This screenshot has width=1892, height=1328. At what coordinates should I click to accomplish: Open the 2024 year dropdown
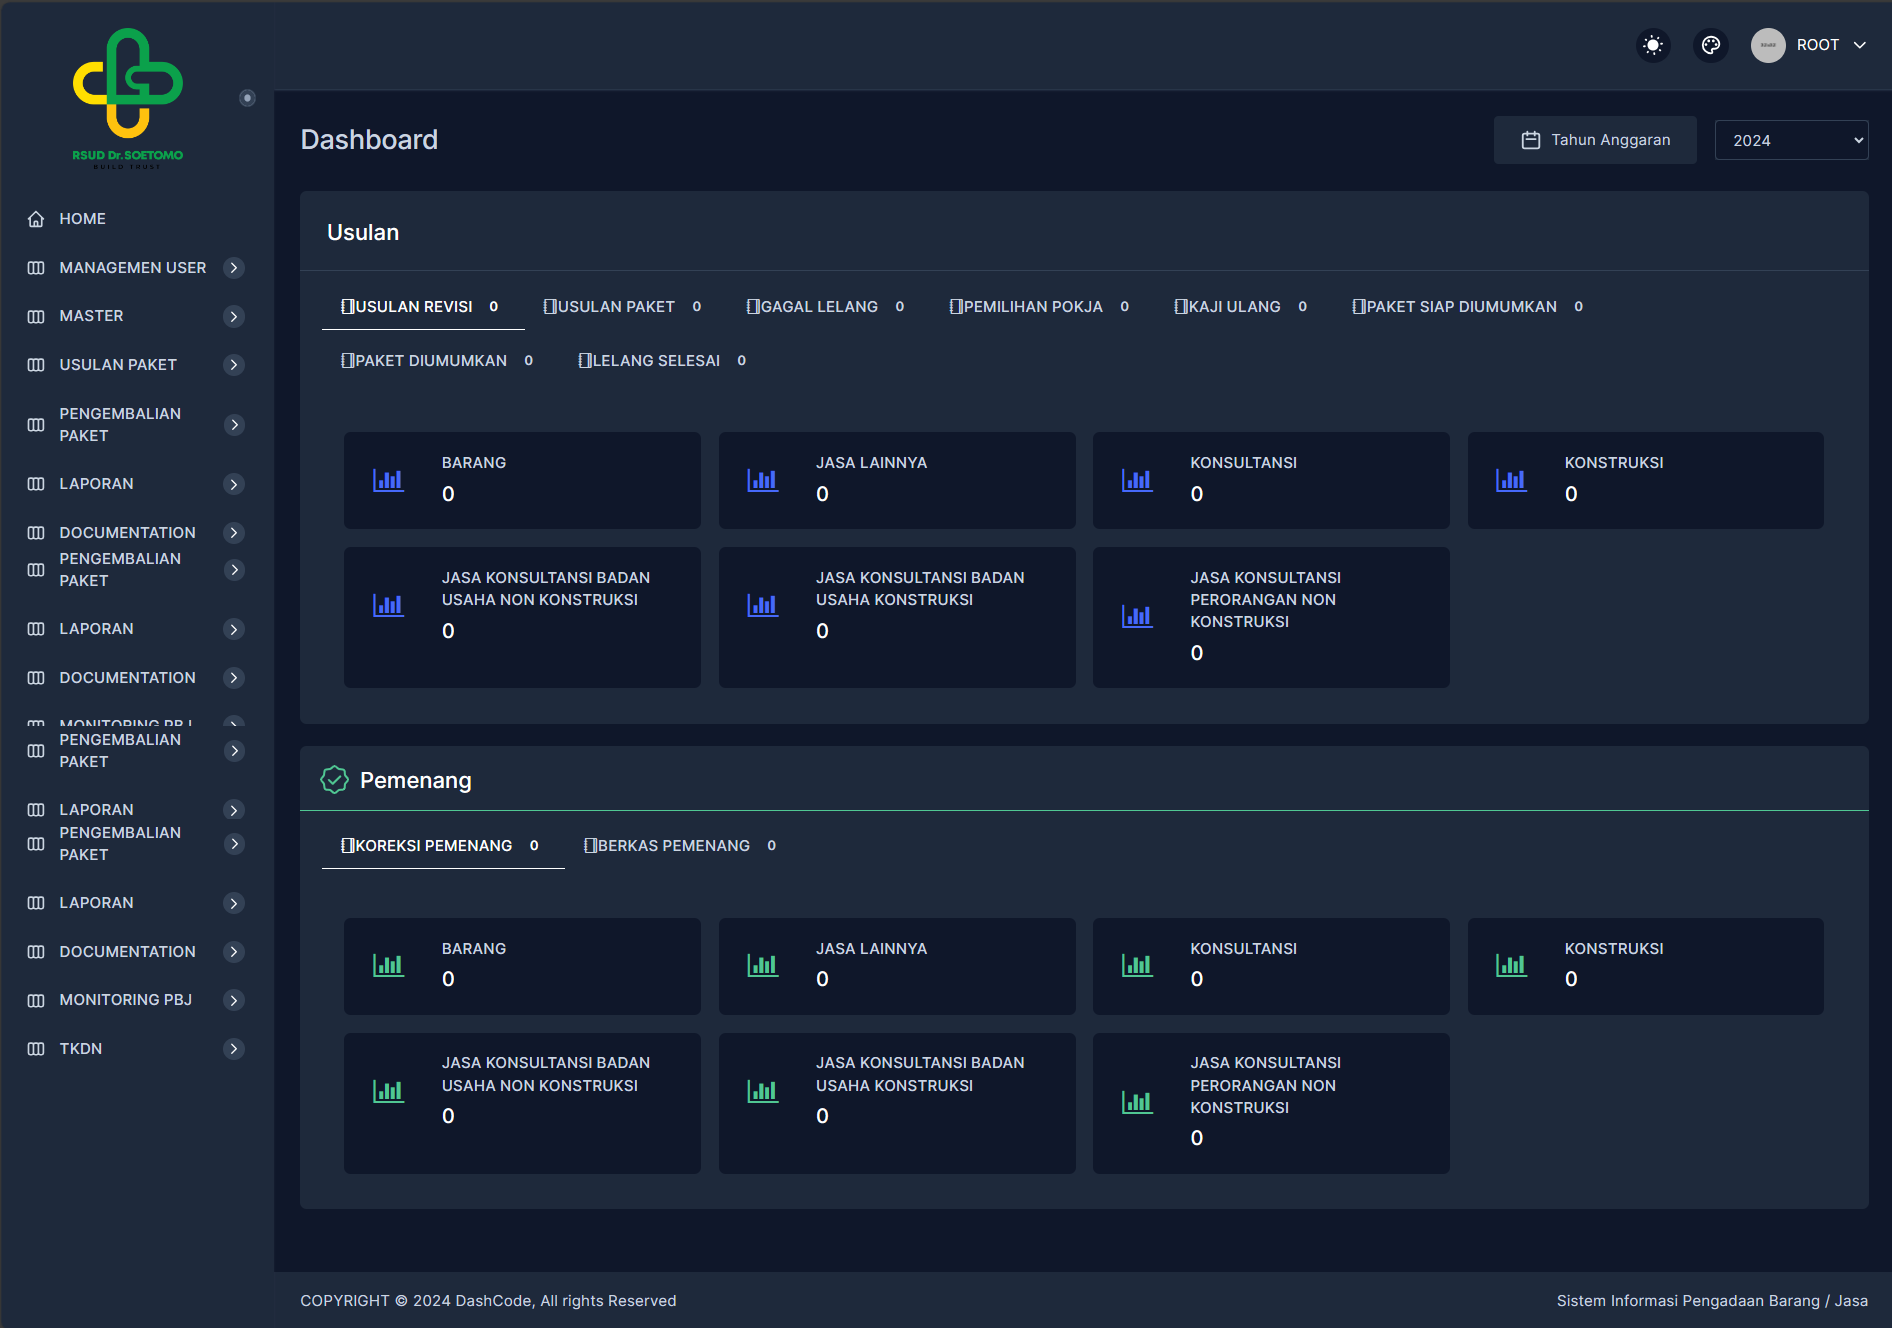click(x=1790, y=140)
